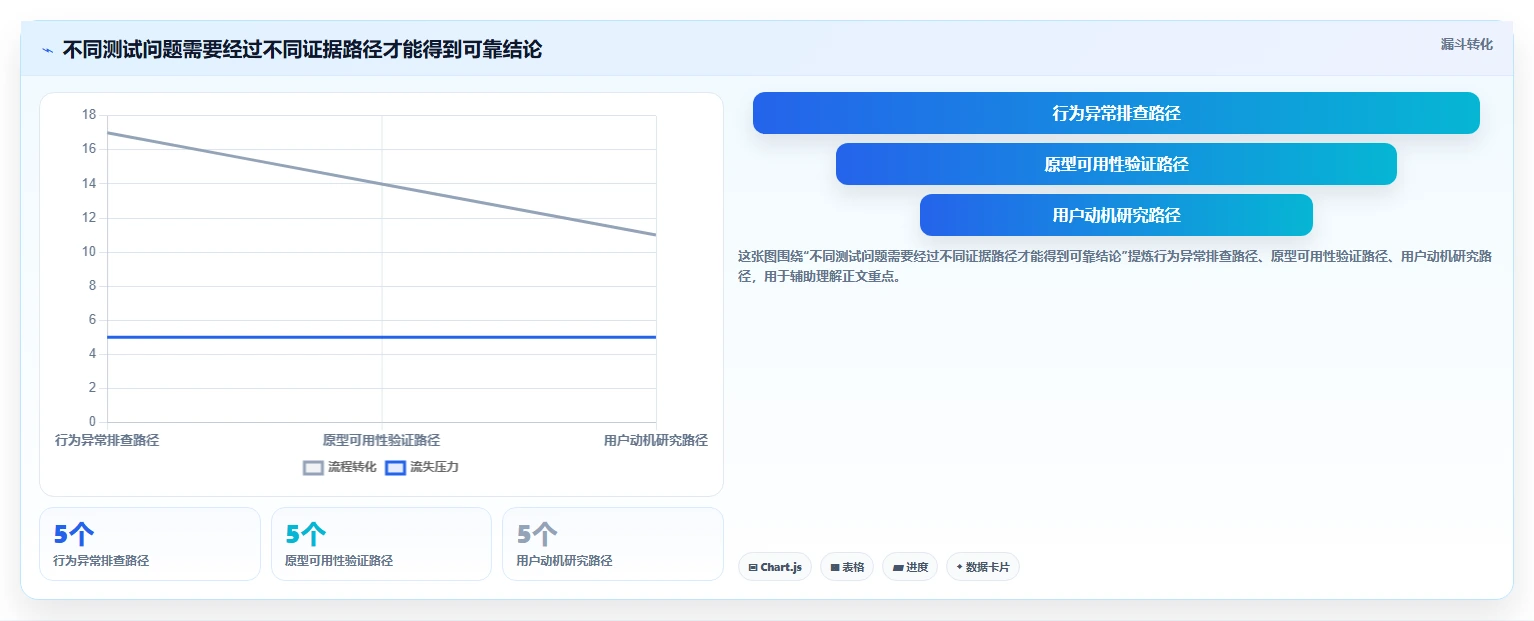The height and width of the screenshot is (621, 1534).
Task: Toggle the 流程转化 legend item
Action: click(x=340, y=467)
